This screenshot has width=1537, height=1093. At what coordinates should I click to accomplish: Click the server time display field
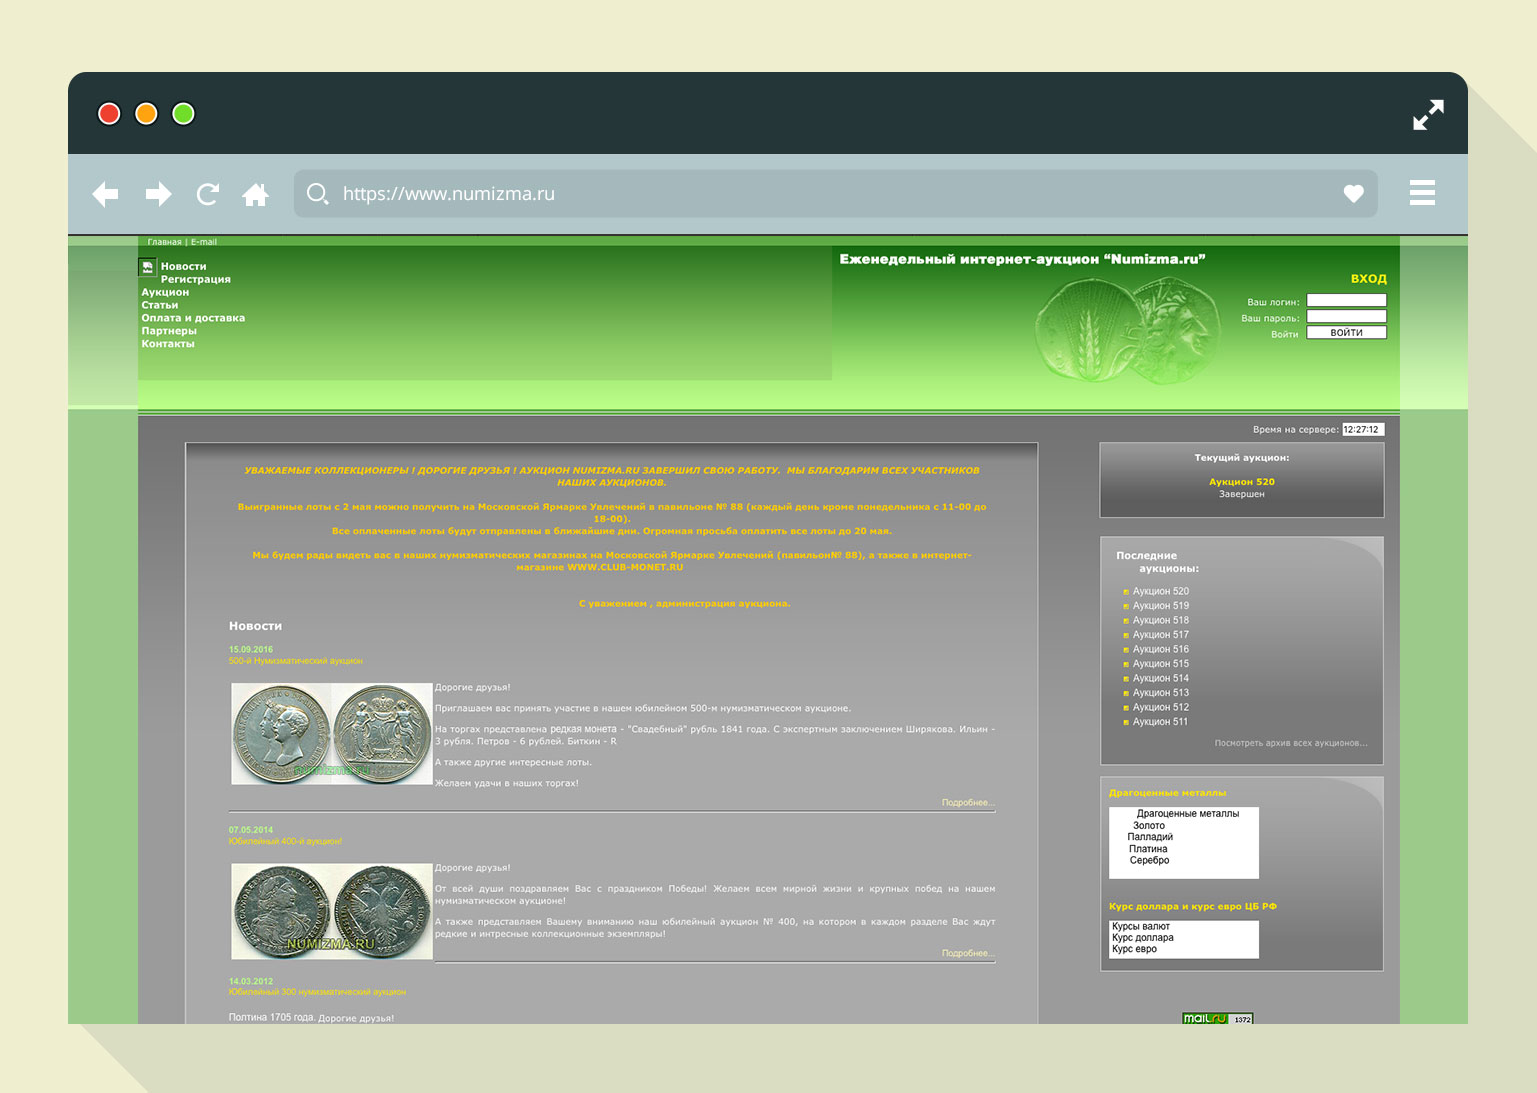pyautogui.click(x=1363, y=429)
